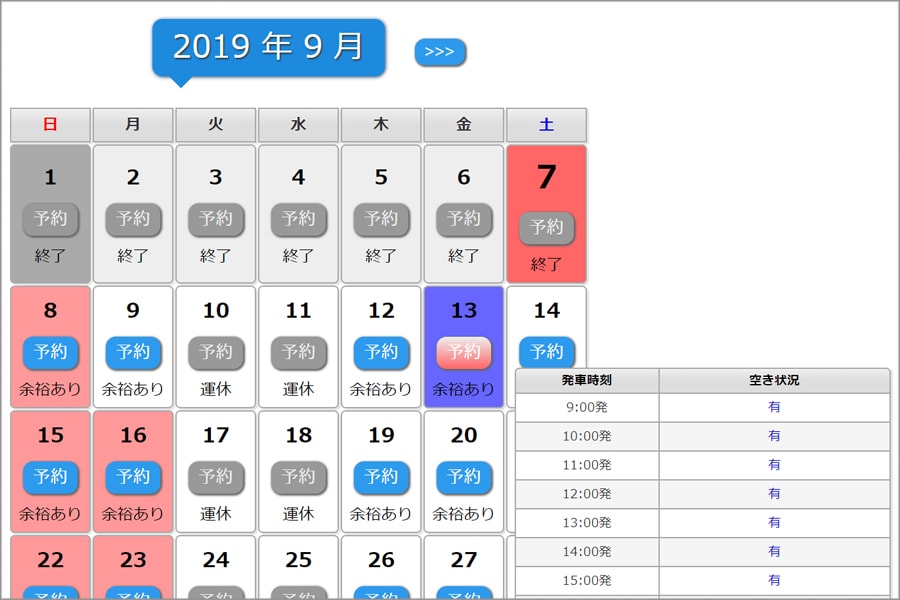Viewport: 900px width, 600px height.
Task: Click the date number 27
Action: coord(464,560)
